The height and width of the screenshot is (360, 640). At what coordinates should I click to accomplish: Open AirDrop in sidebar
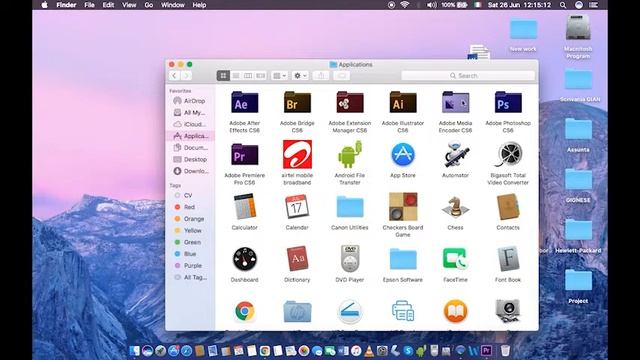click(x=190, y=101)
